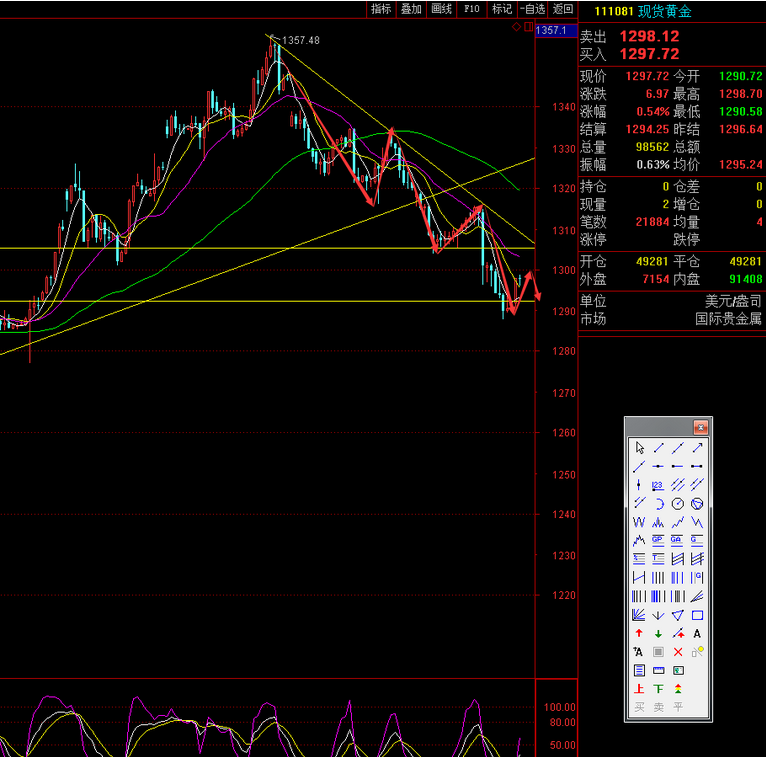Click the 现货黄金 instrument title
The height and width of the screenshot is (757, 766).
(671, 11)
